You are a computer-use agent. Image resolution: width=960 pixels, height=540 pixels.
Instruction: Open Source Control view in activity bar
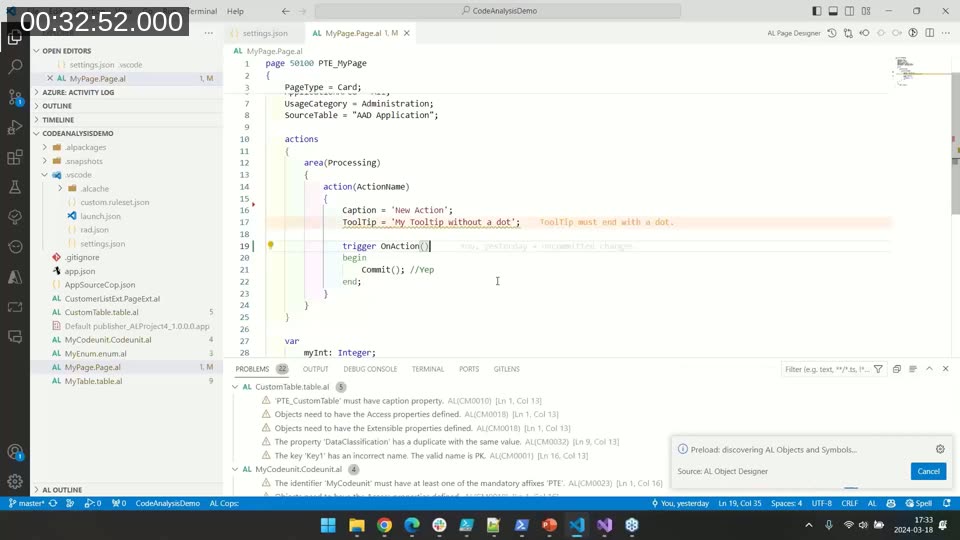[15, 97]
